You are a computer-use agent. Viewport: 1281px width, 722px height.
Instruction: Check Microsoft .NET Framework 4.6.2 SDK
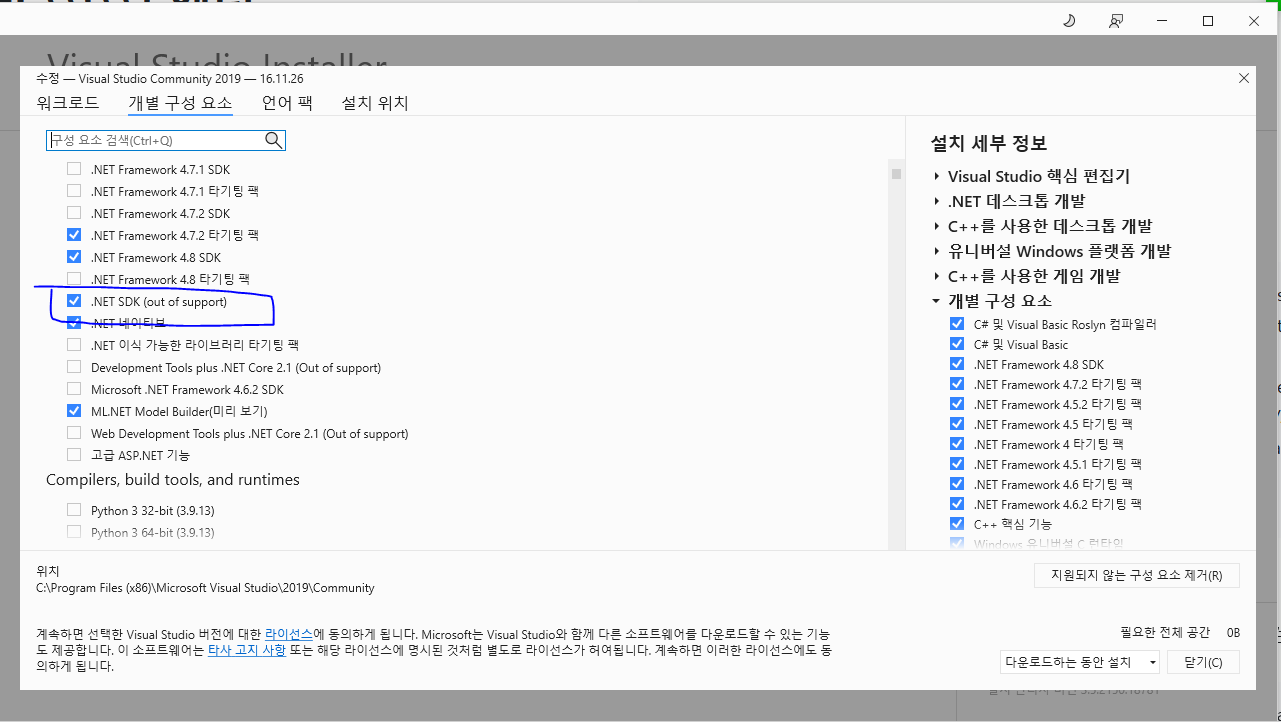coord(74,389)
